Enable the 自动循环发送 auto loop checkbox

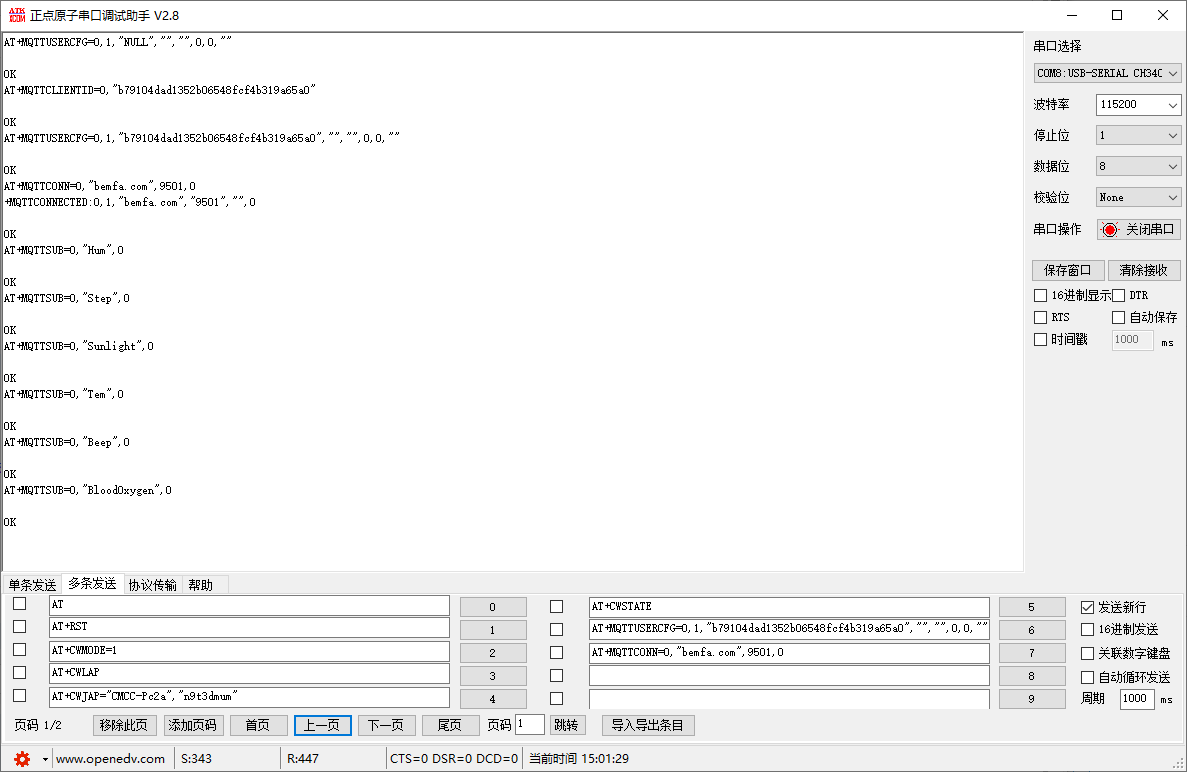pyautogui.click(x=1088, y=677)
